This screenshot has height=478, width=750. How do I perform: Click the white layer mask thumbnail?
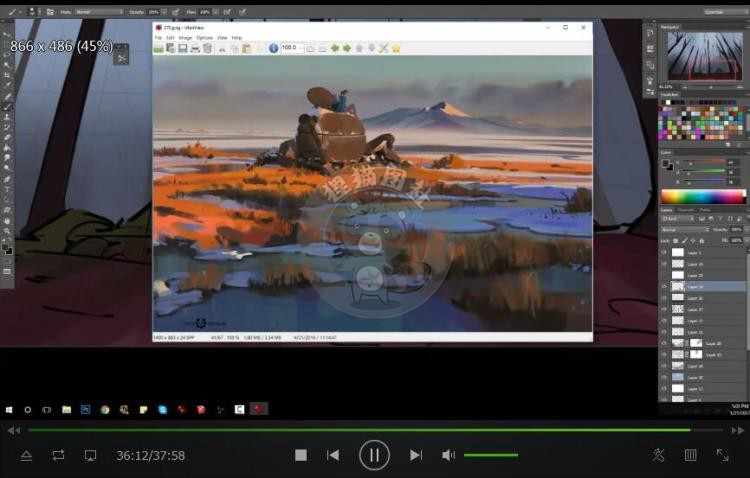pyautogui.click(x=696, y=343)
